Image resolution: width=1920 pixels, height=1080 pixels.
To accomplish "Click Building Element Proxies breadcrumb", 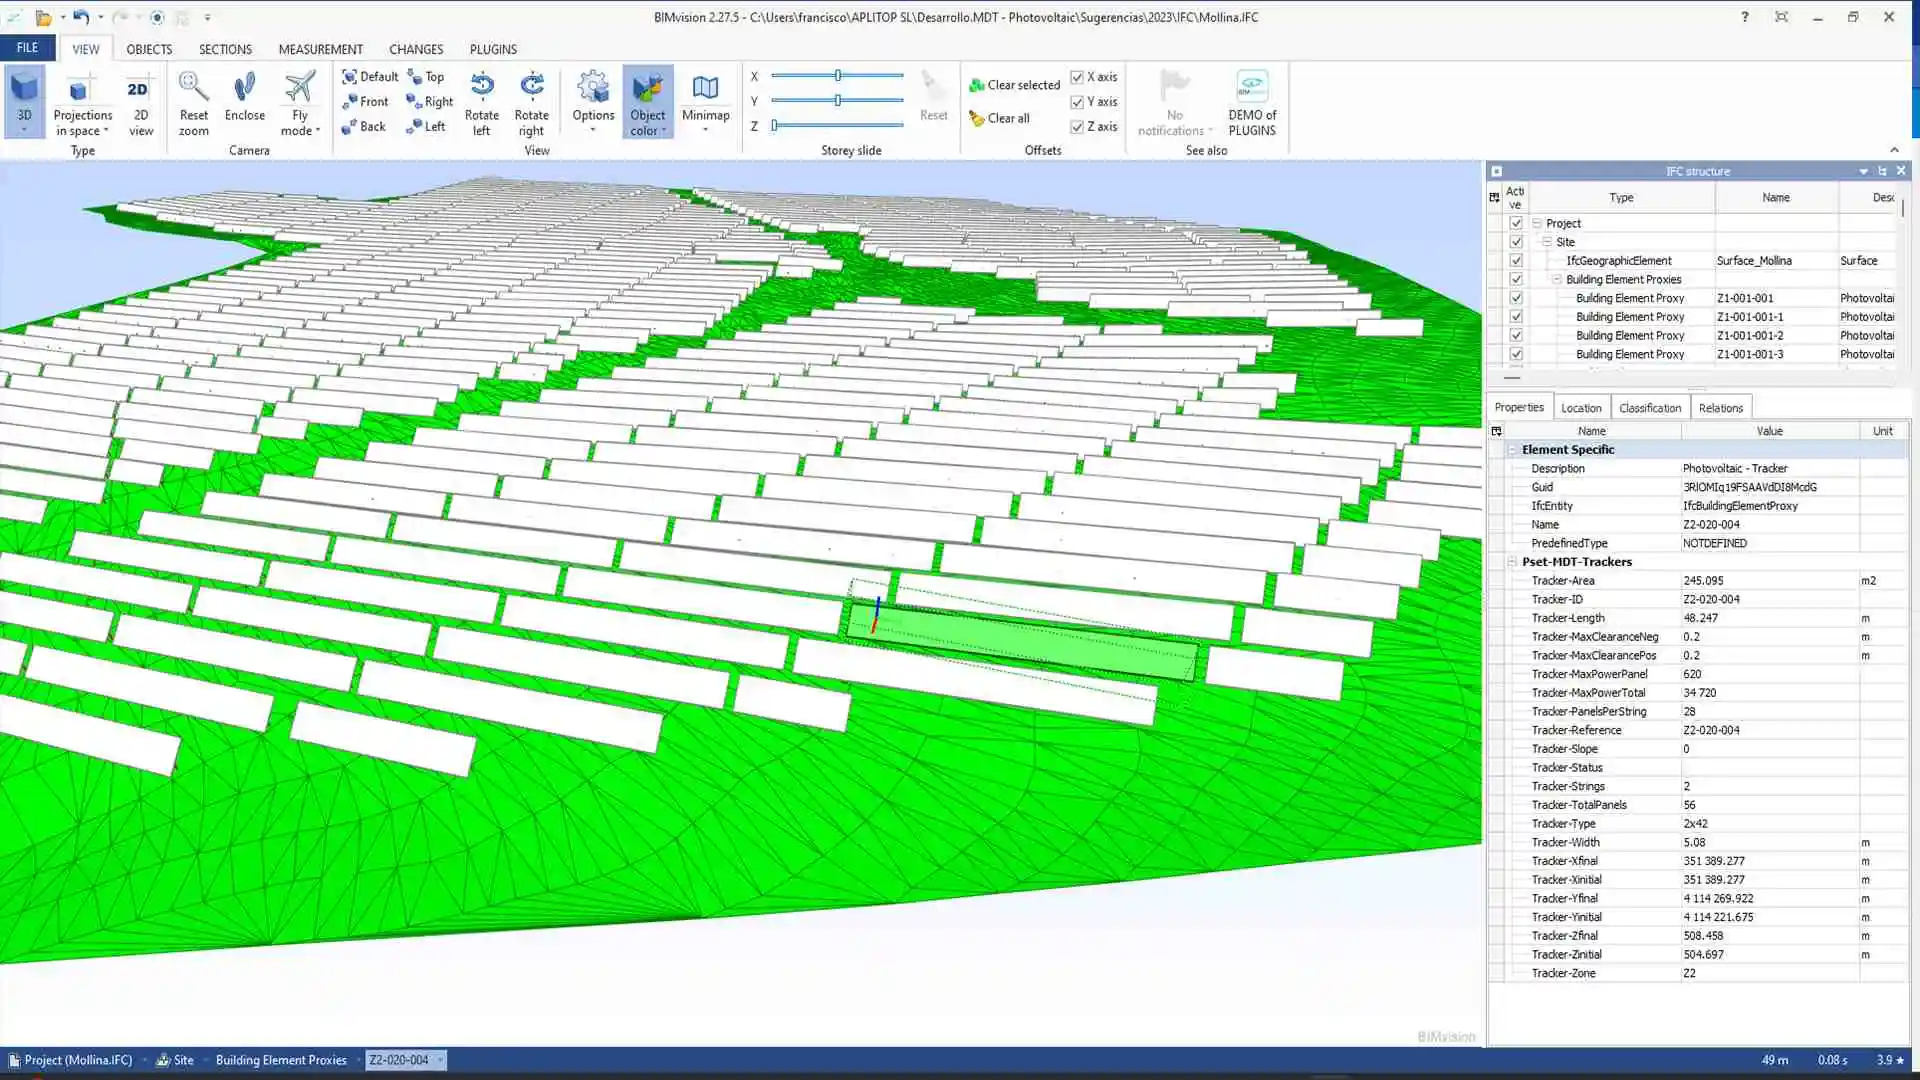I will tap(281, 1060).
